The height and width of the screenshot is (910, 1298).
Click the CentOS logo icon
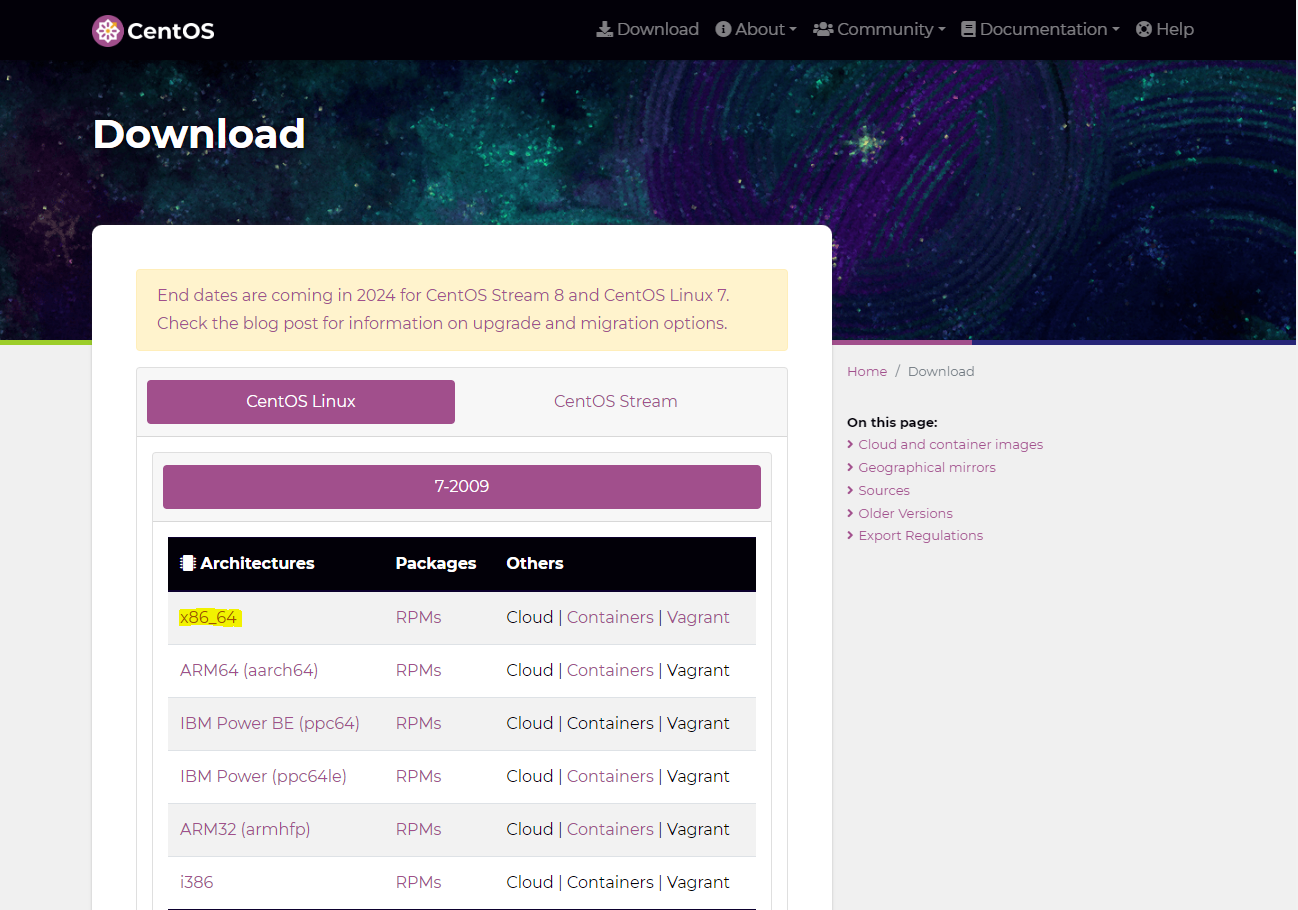107,31
